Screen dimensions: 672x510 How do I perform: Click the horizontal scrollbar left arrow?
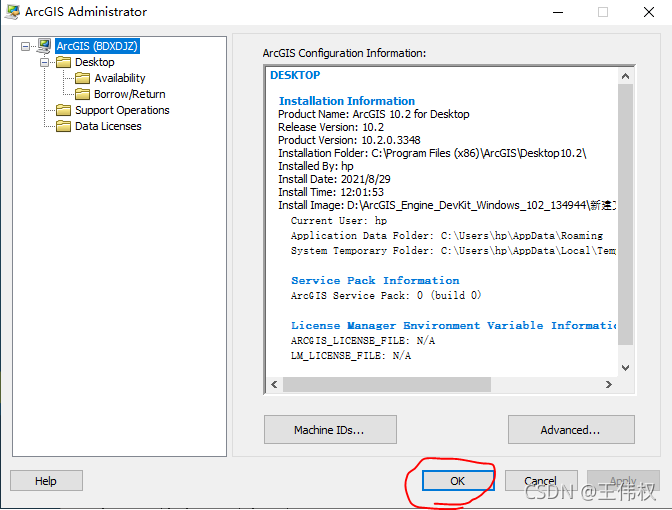pyautogui.click(x=274, y=385)
